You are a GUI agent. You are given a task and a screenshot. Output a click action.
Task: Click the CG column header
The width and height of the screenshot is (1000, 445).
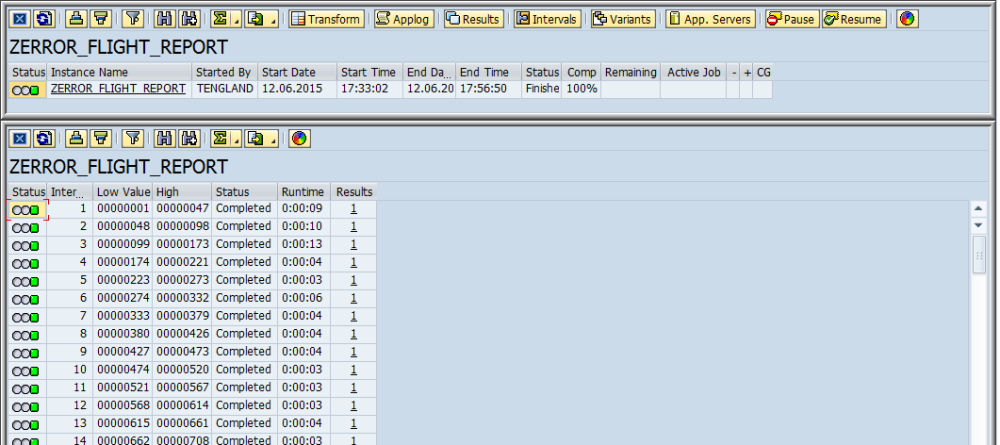point(763,72)
